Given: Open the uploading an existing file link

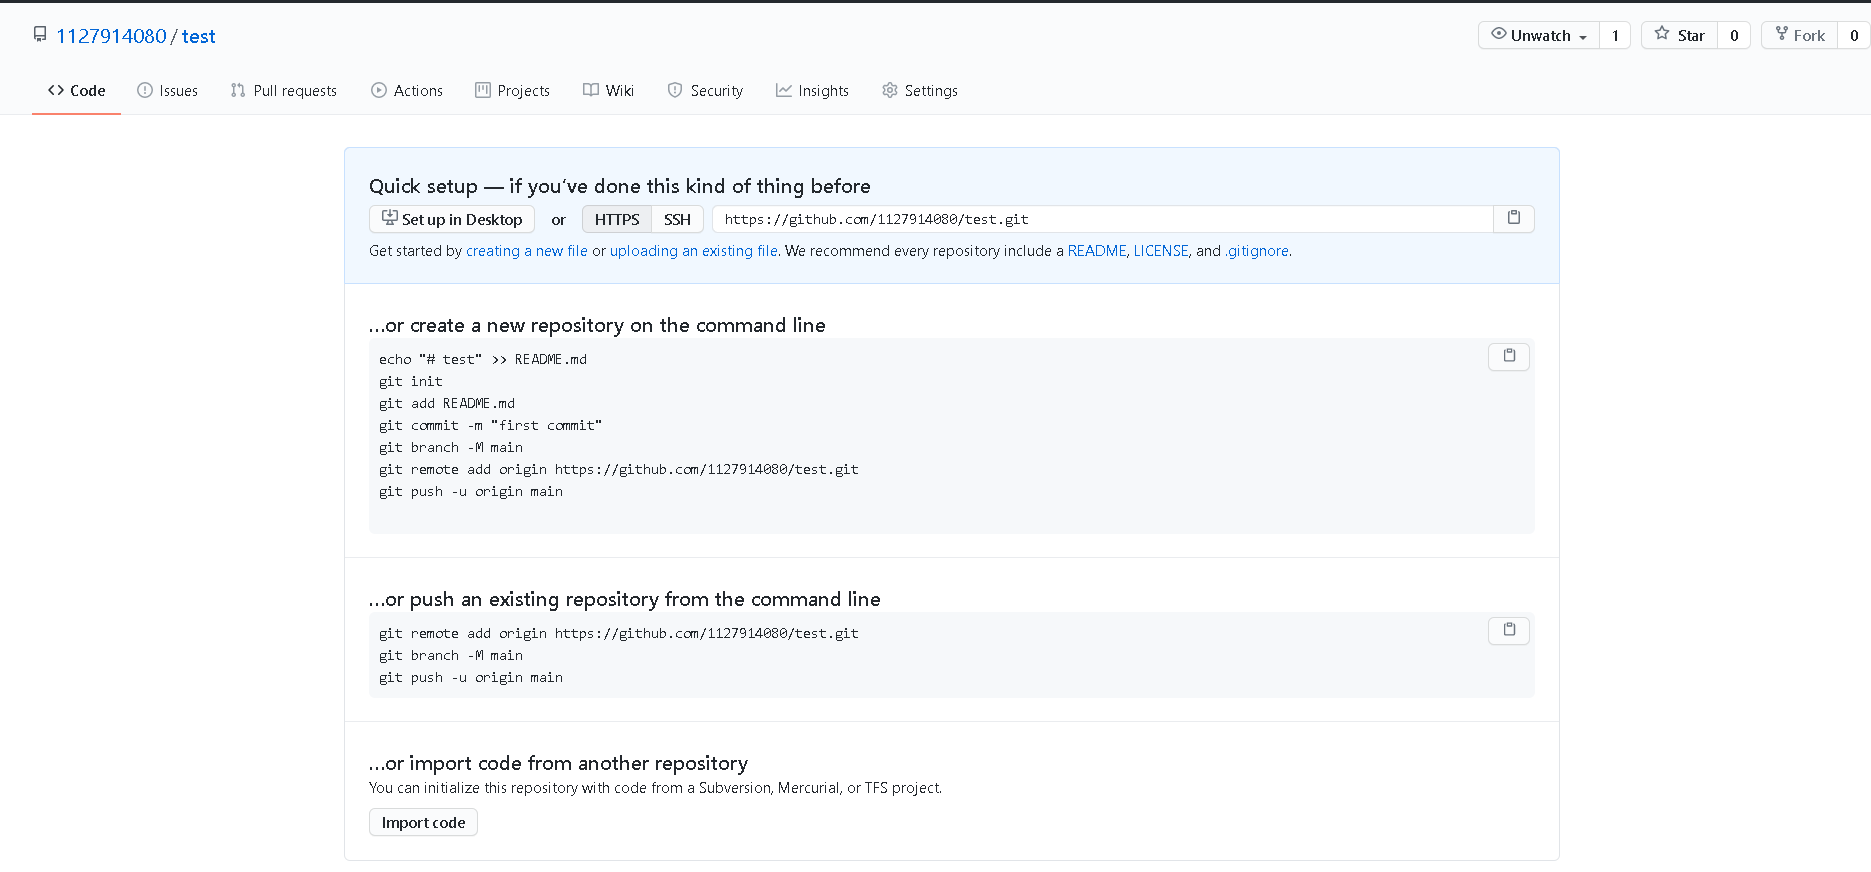Looking at the screenshot, I should (693, 251).
